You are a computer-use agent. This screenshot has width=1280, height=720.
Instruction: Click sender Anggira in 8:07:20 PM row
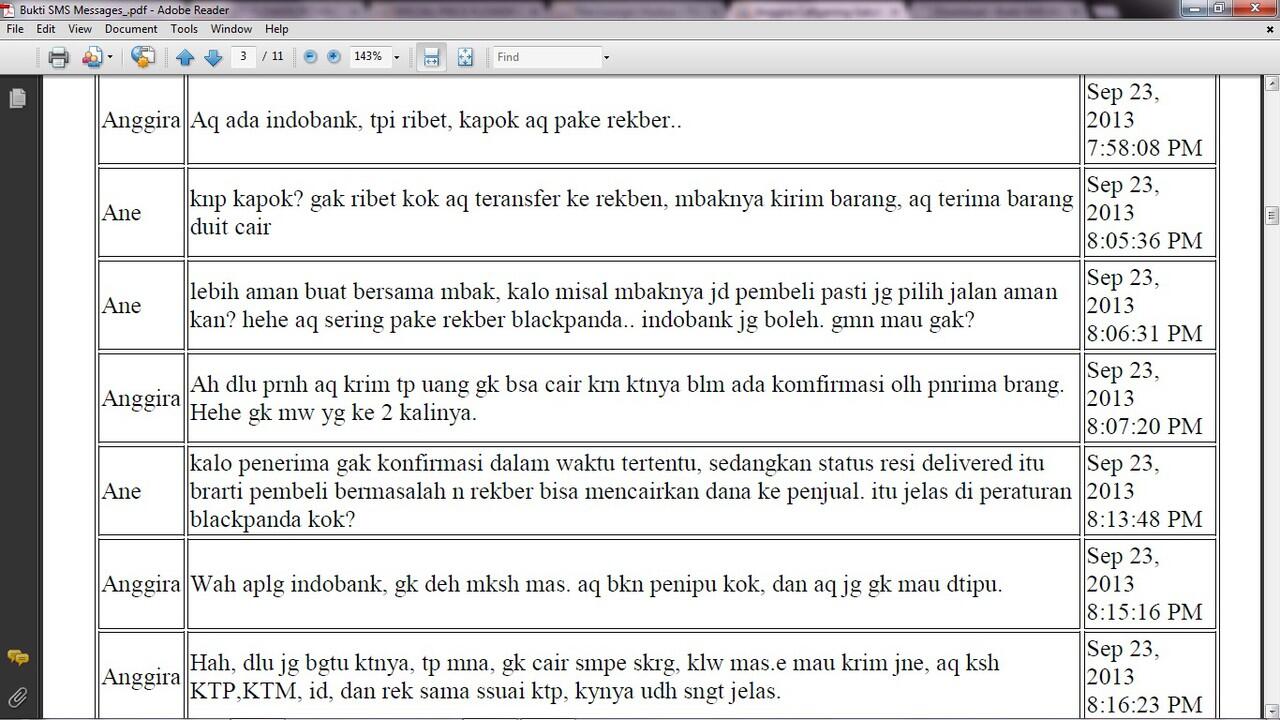tap(141, 398)
